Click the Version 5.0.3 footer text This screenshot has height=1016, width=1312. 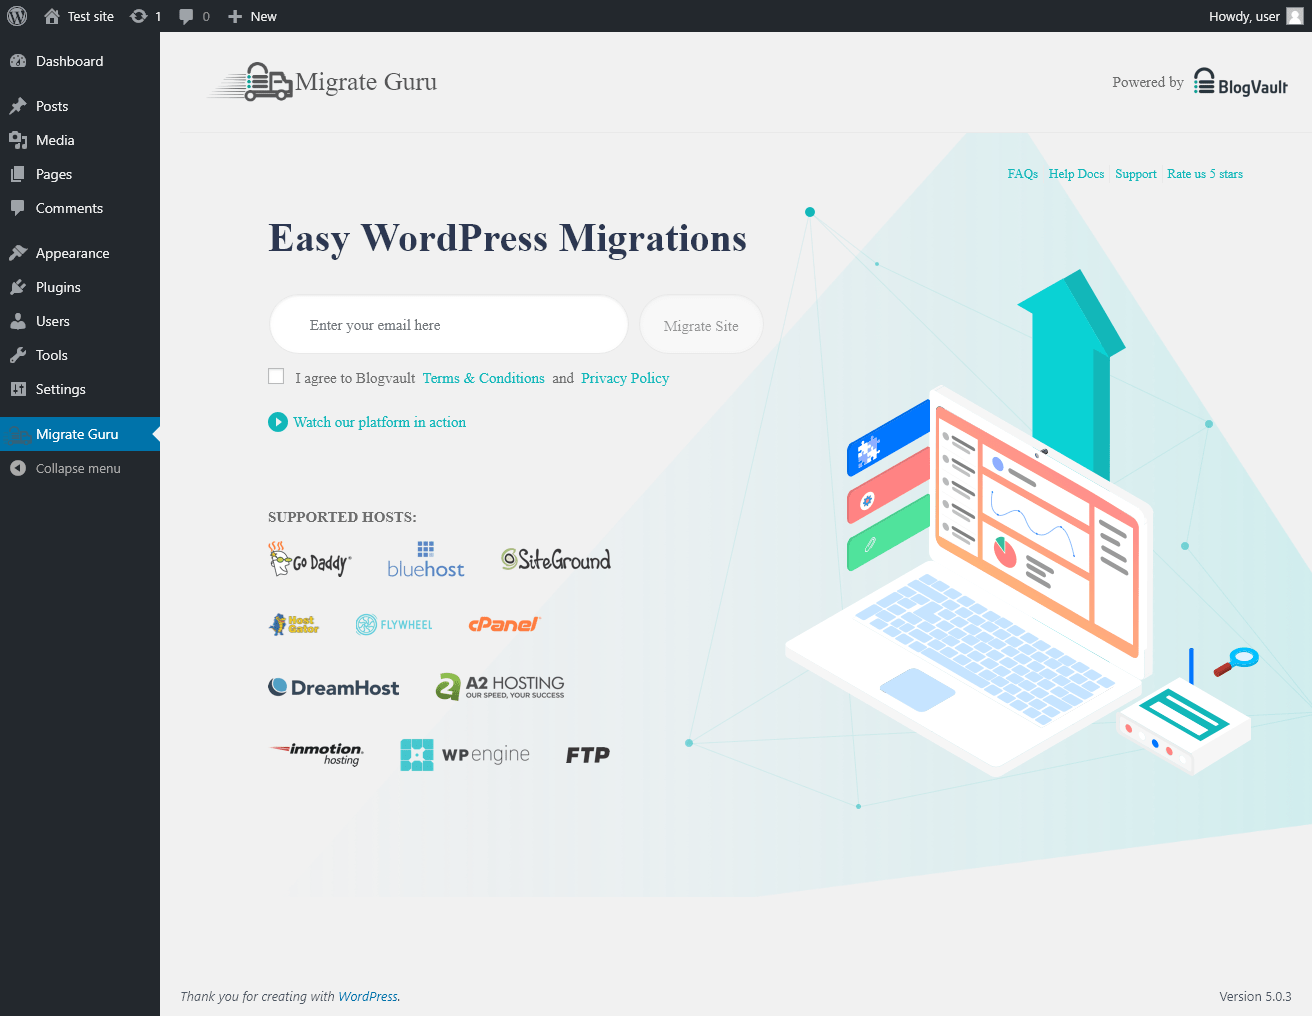point(1255,996)
